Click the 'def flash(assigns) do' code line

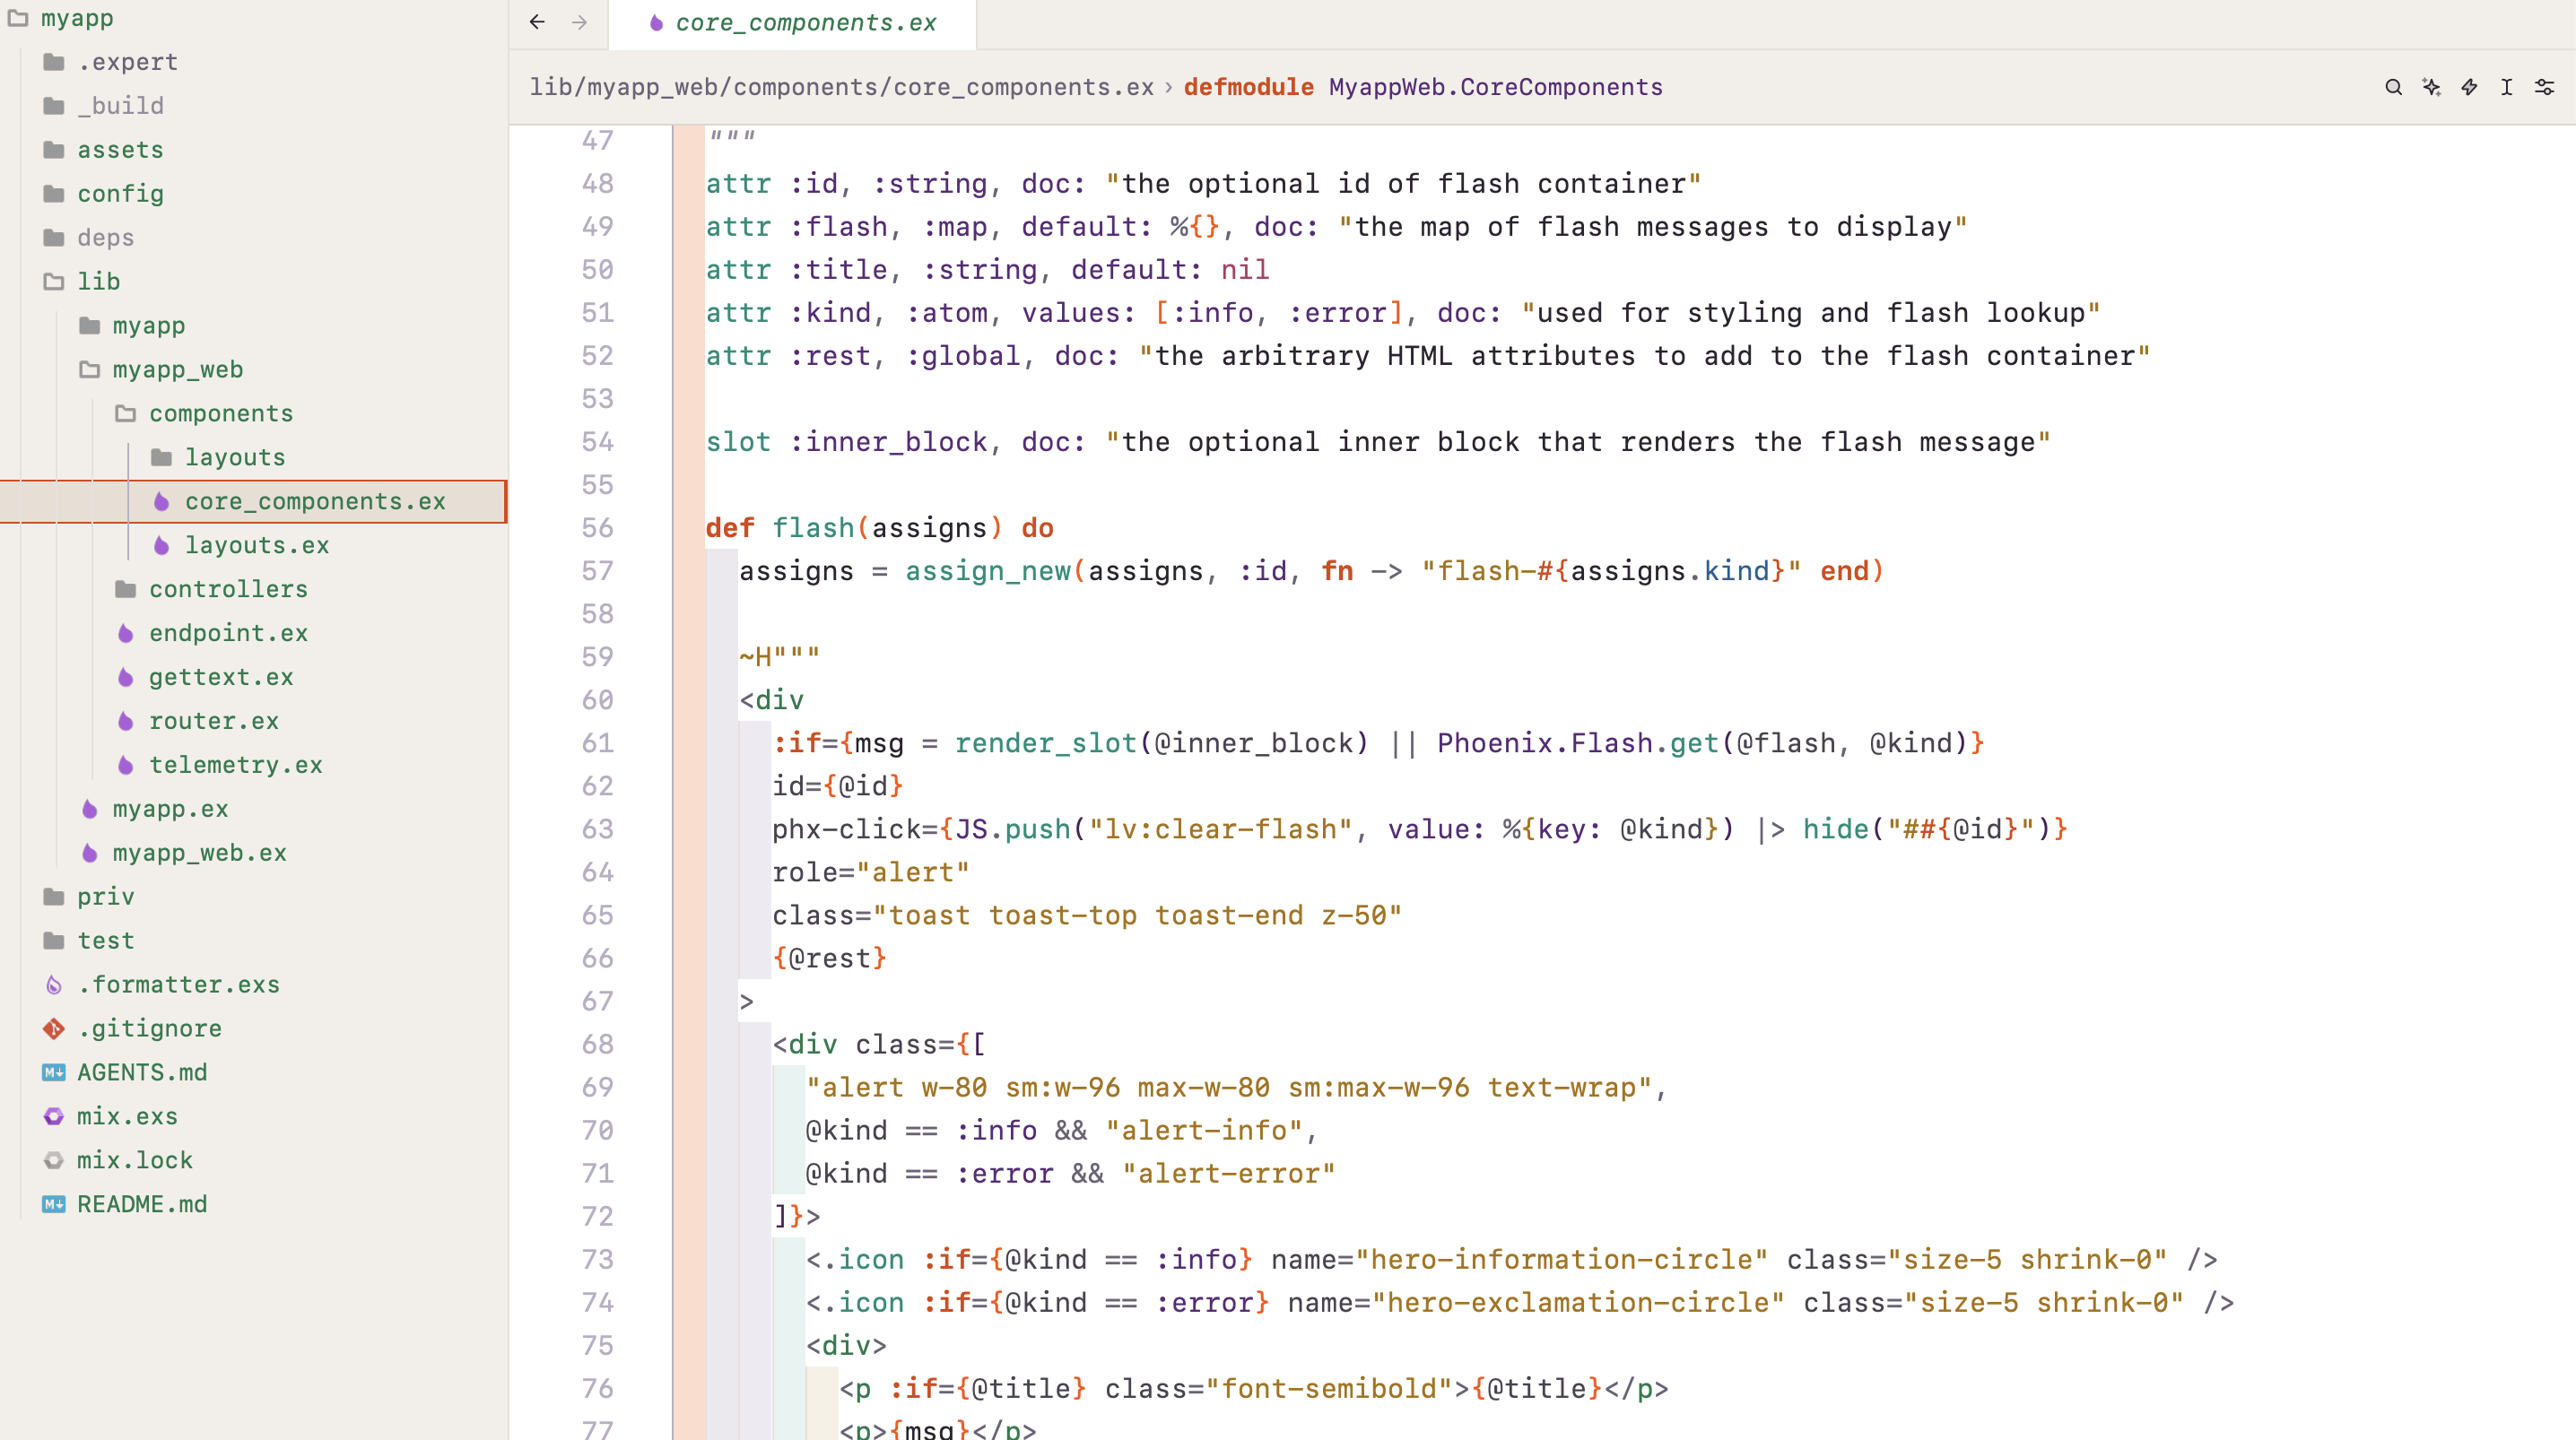(879, 528)
